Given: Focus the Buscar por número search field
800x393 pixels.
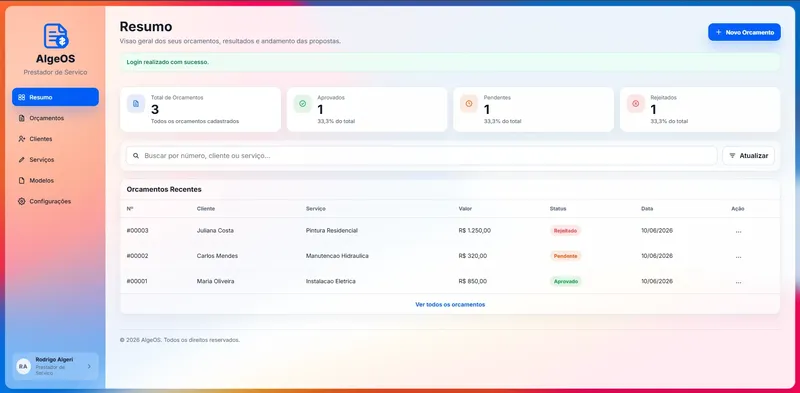Looking at the screenshot, I should click(421, 156).
